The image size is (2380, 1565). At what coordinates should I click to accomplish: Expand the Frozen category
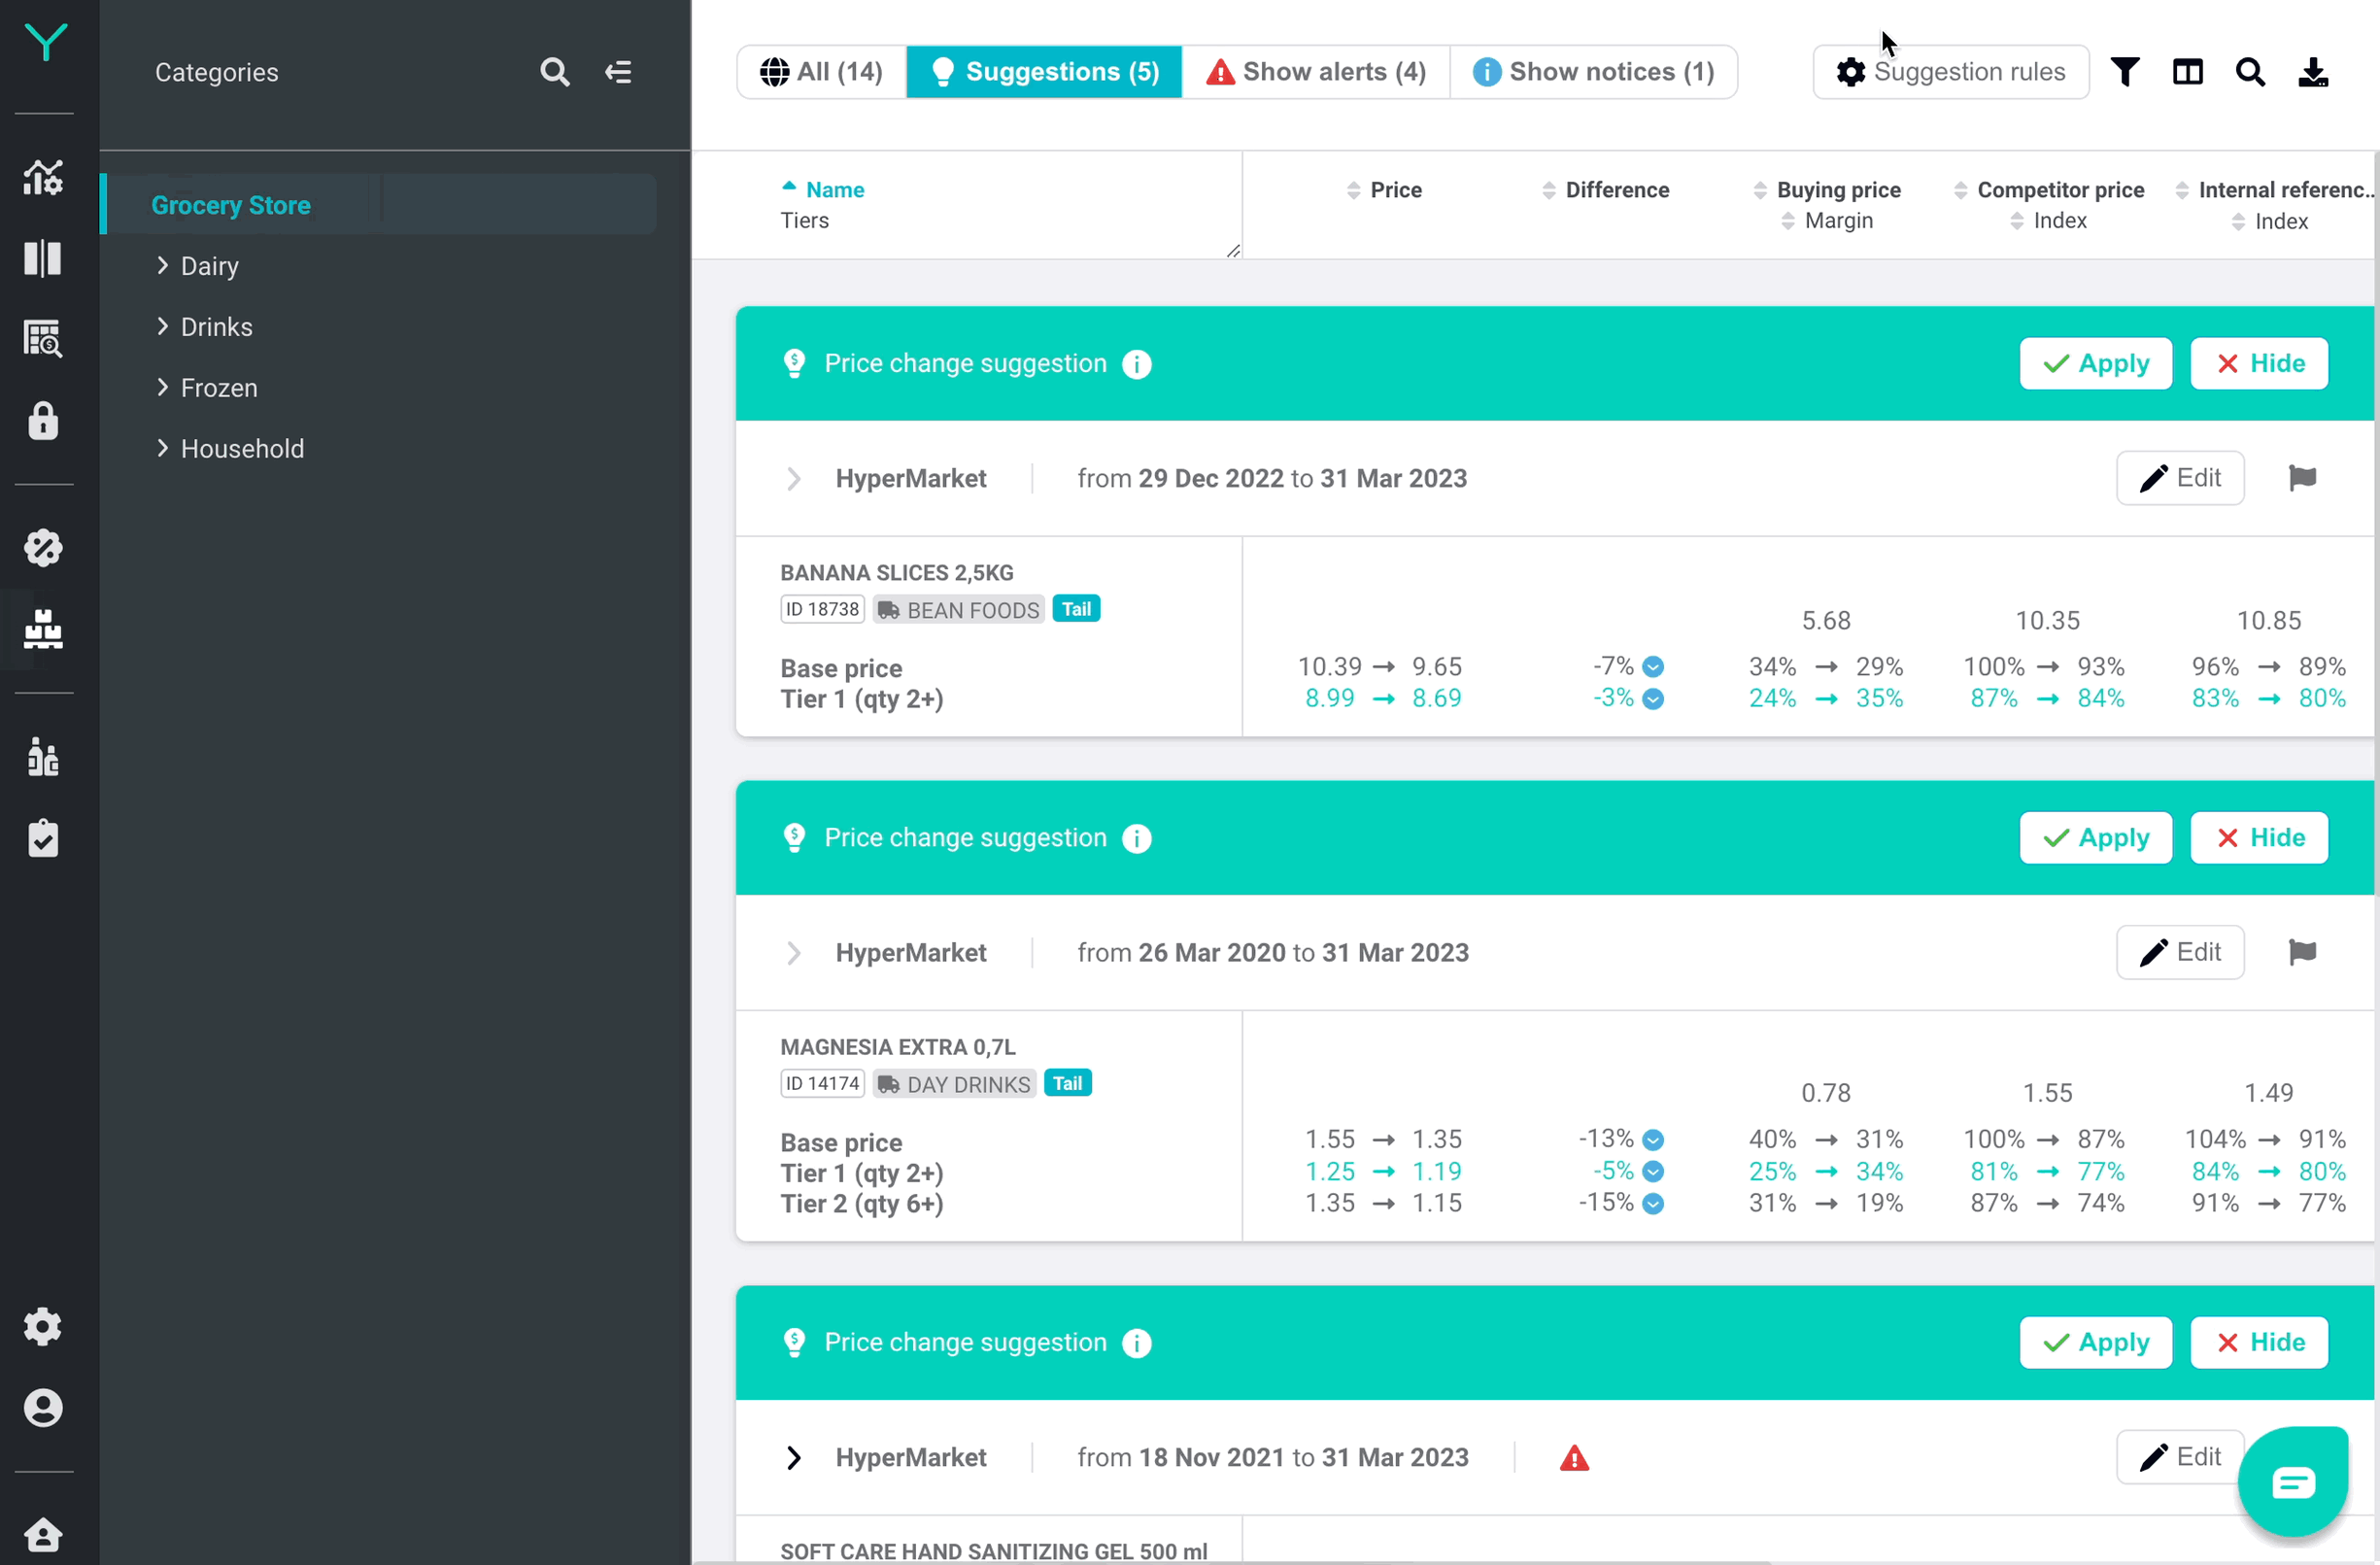(162, 387)
